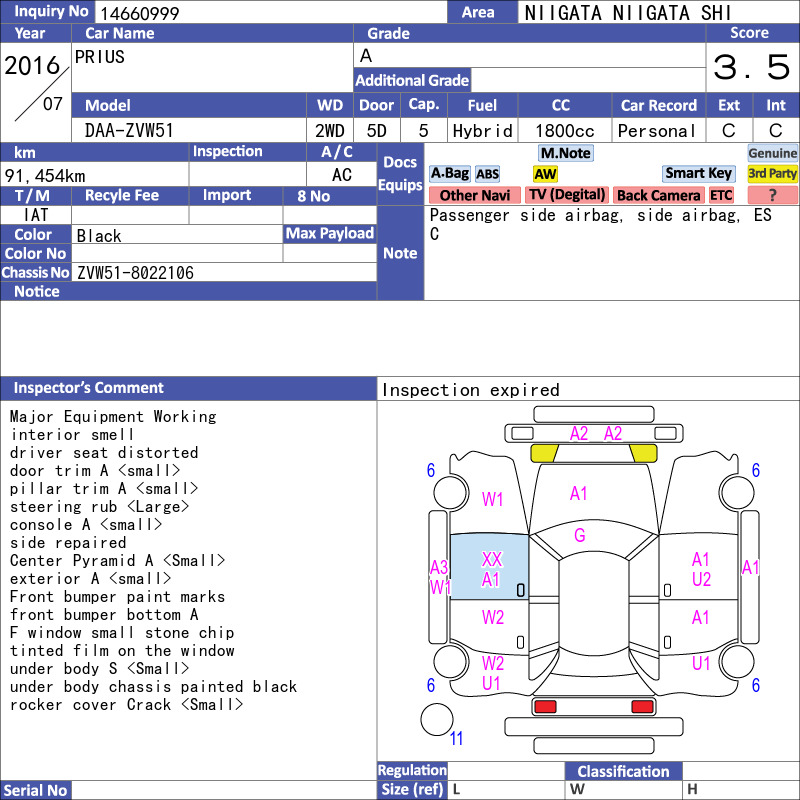Click the engine size 1800cc
The height and width of the screenshot is (800, 800).
coord(564,131)
